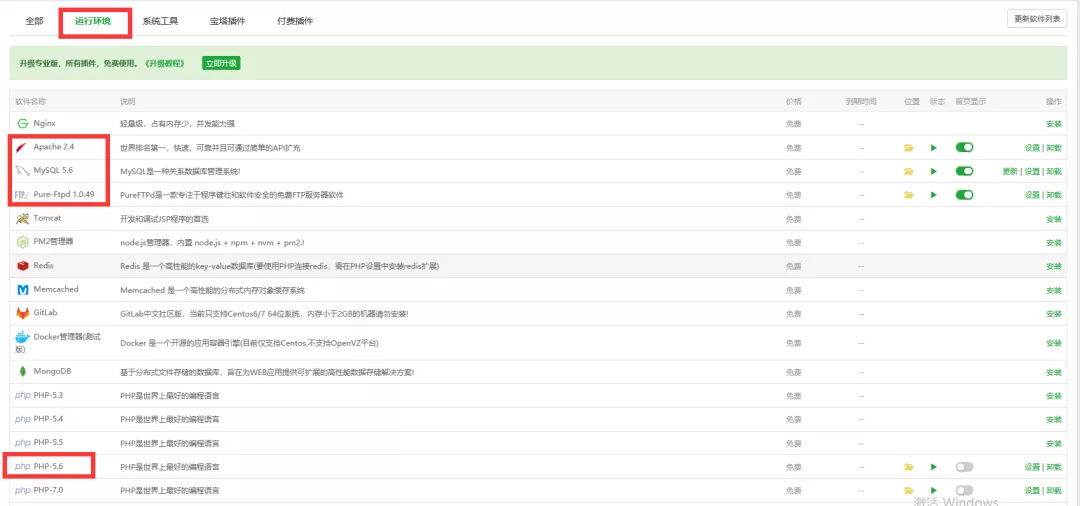This screenshot has height=506, width=1080.
Task: Click the Docker whale icon
Action: pos(23,337)
